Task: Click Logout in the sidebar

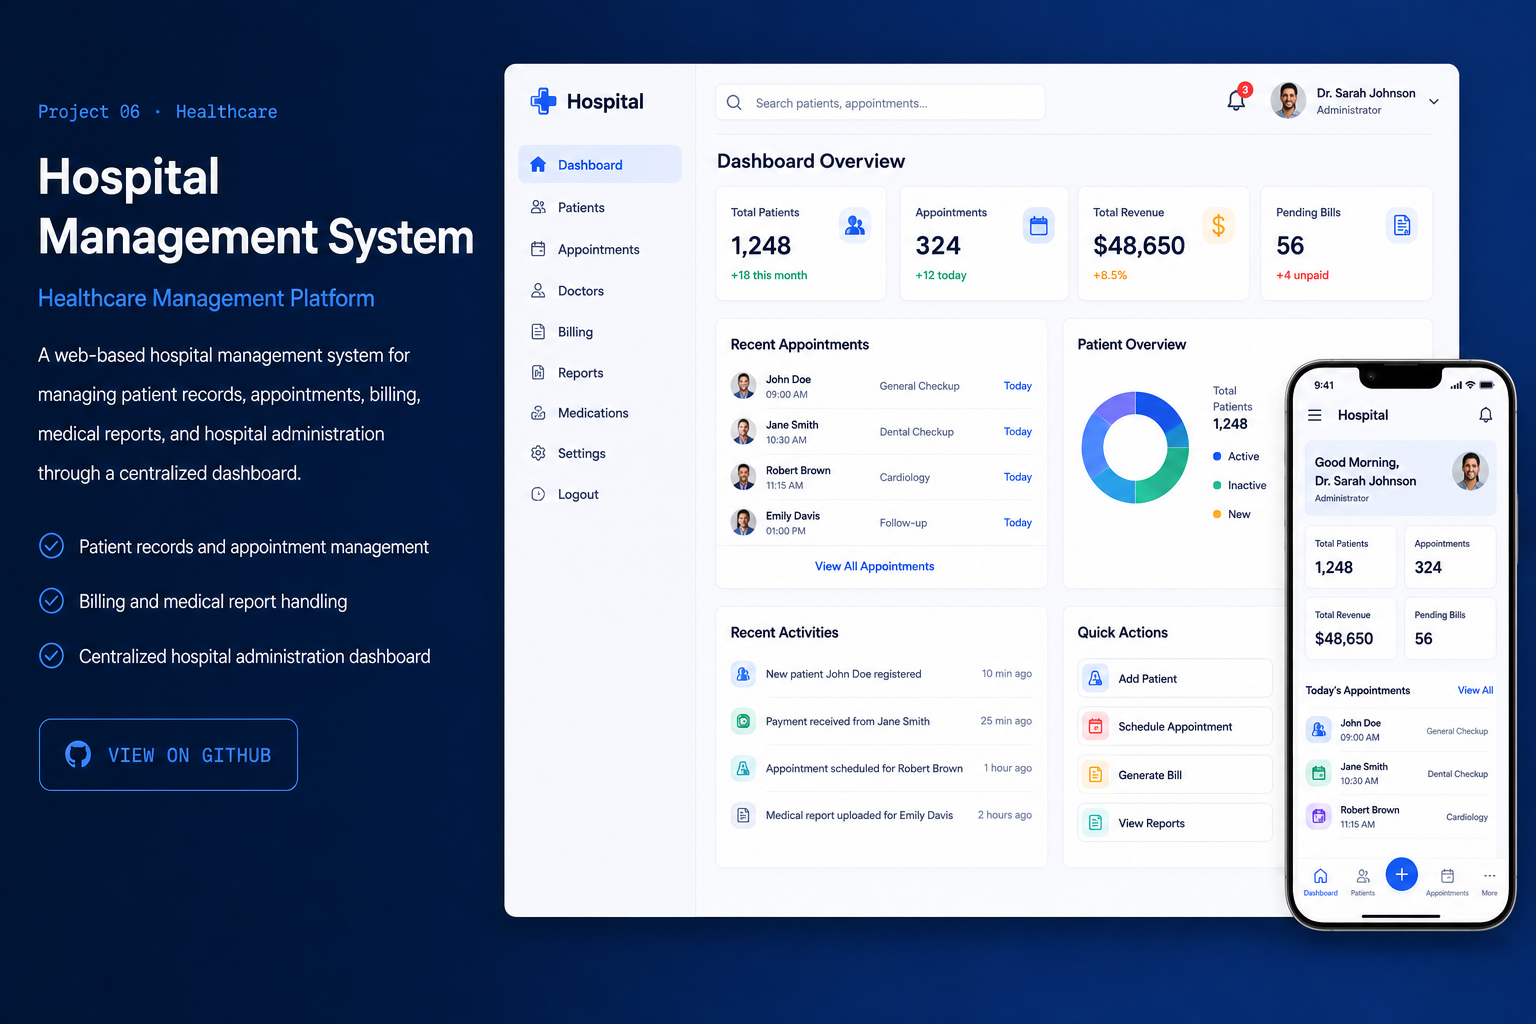Action: pos(600,494)
